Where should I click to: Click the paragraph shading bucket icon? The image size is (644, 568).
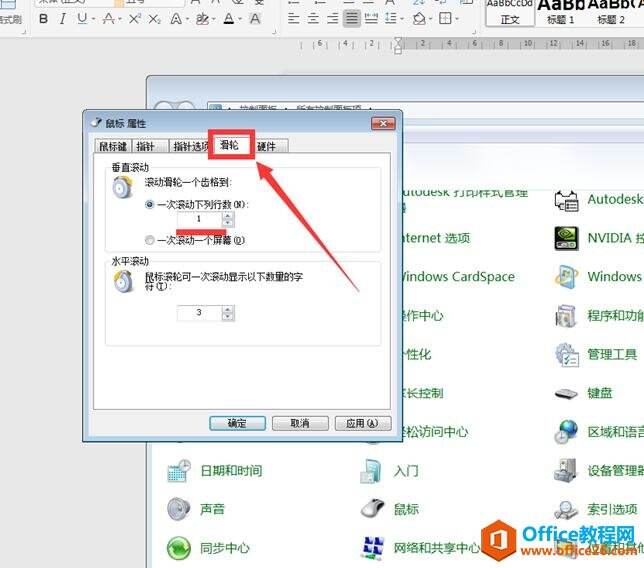(419, 18)
